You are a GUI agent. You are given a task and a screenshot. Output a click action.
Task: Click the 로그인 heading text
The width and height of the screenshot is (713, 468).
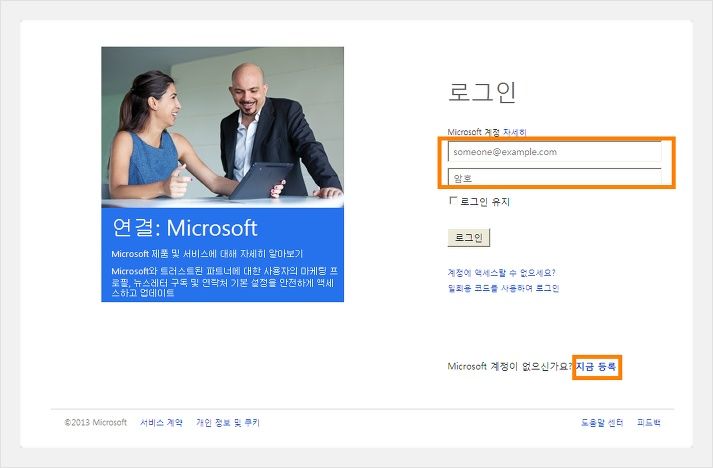(x=482, y=92)
